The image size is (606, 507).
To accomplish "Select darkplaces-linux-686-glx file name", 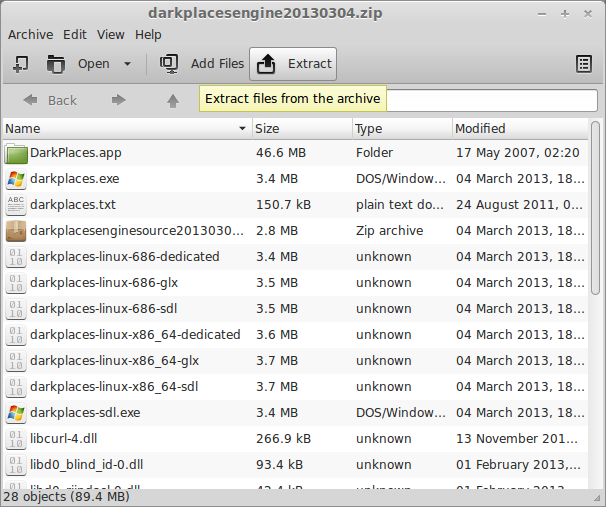I will click(x=104, y=283).
